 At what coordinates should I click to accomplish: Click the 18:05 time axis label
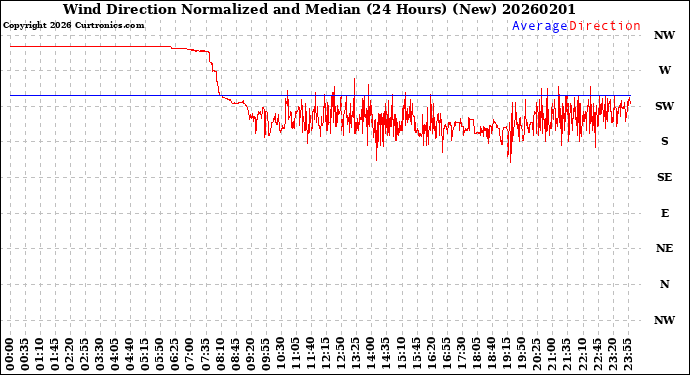[476, 355]
